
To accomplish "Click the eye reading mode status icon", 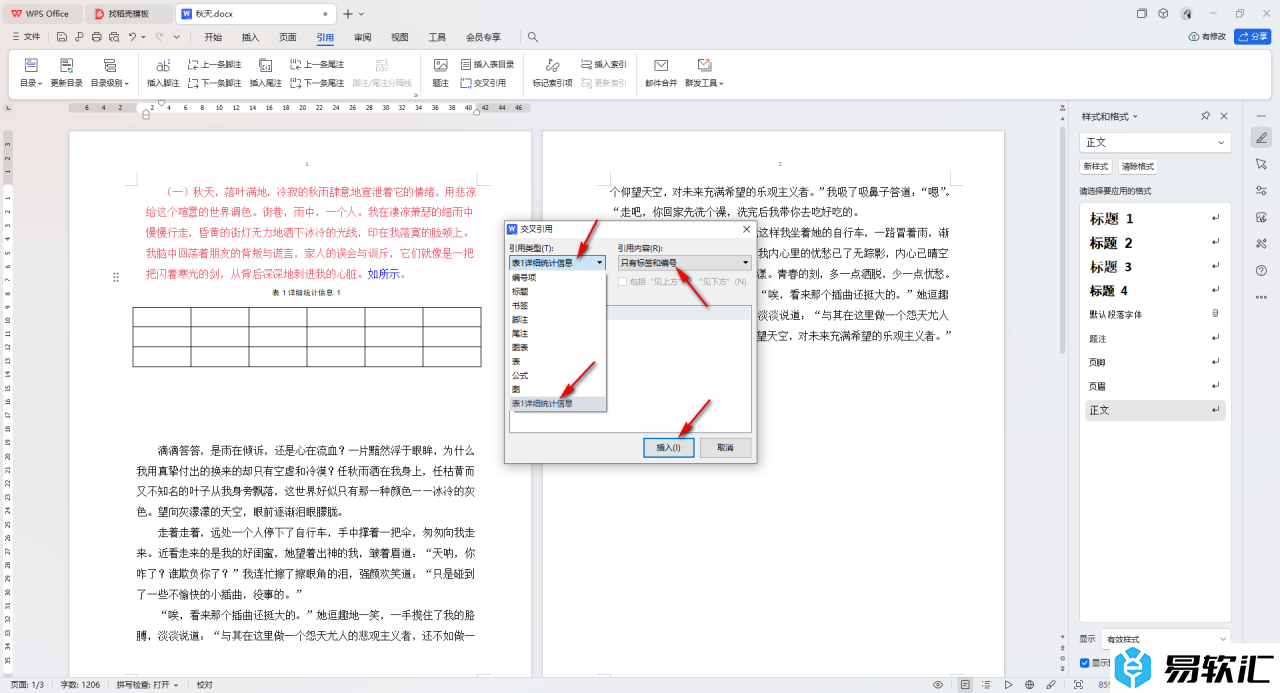I will (x=938, y=685).
